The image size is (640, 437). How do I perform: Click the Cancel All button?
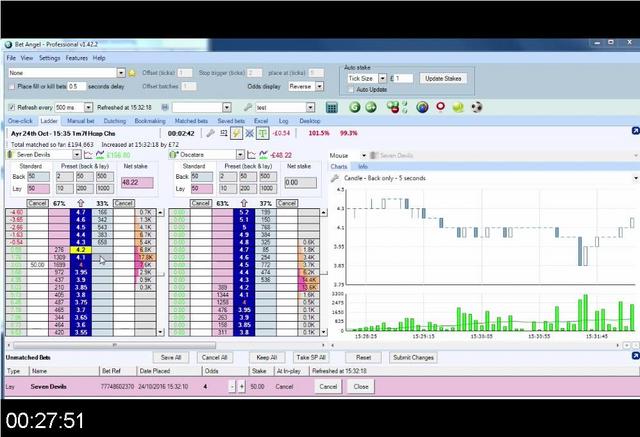pyautogui.click(x=214, y=358)
